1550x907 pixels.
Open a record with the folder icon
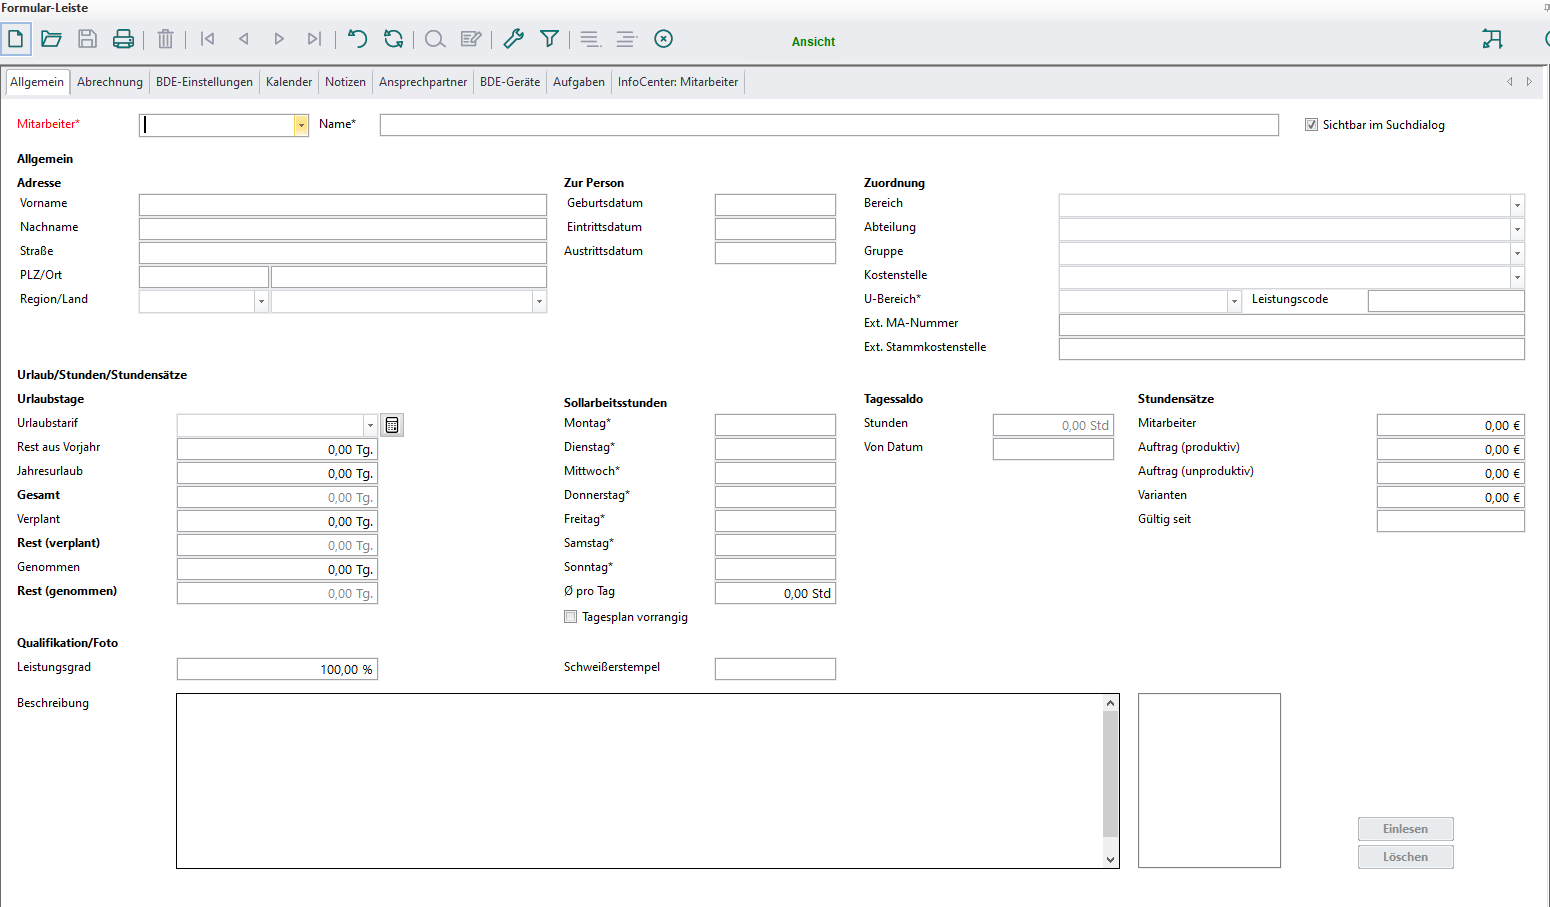click(52, 39)
